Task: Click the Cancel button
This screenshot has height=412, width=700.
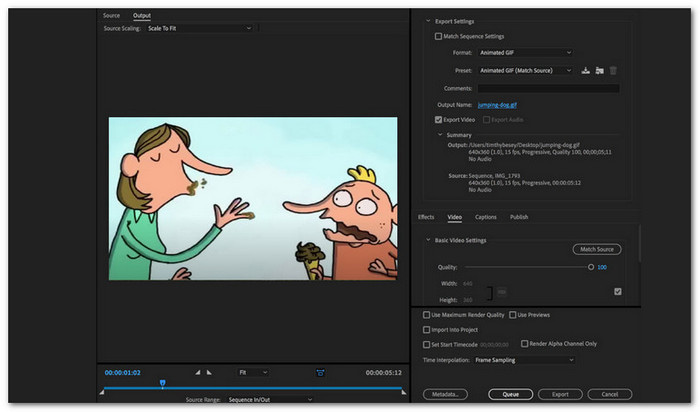Action: pos(610,394)
